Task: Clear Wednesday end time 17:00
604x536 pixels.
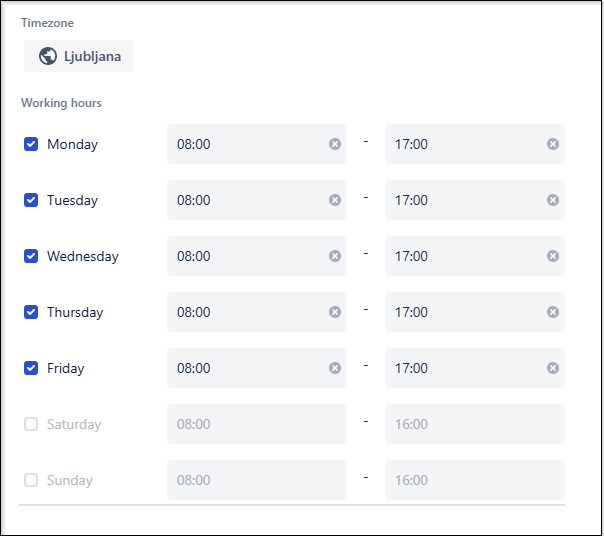Action: [x=553, y=256]
